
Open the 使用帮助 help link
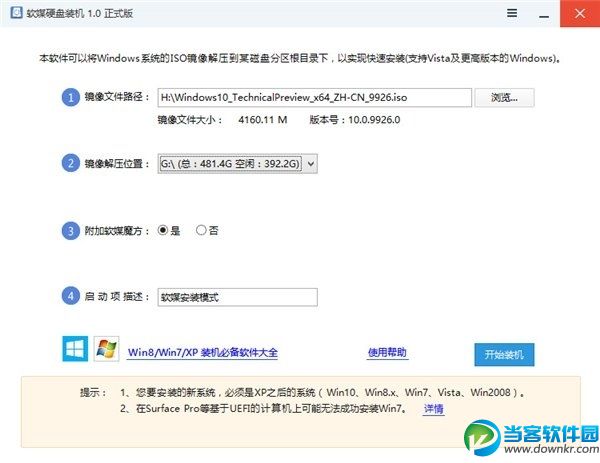tap(387, 352)
